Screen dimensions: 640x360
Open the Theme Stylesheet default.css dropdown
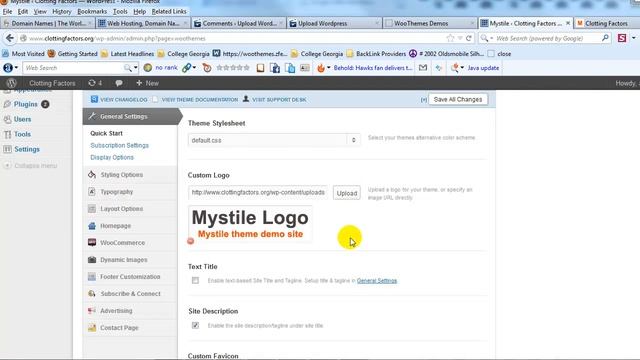[x=274, y=140]
